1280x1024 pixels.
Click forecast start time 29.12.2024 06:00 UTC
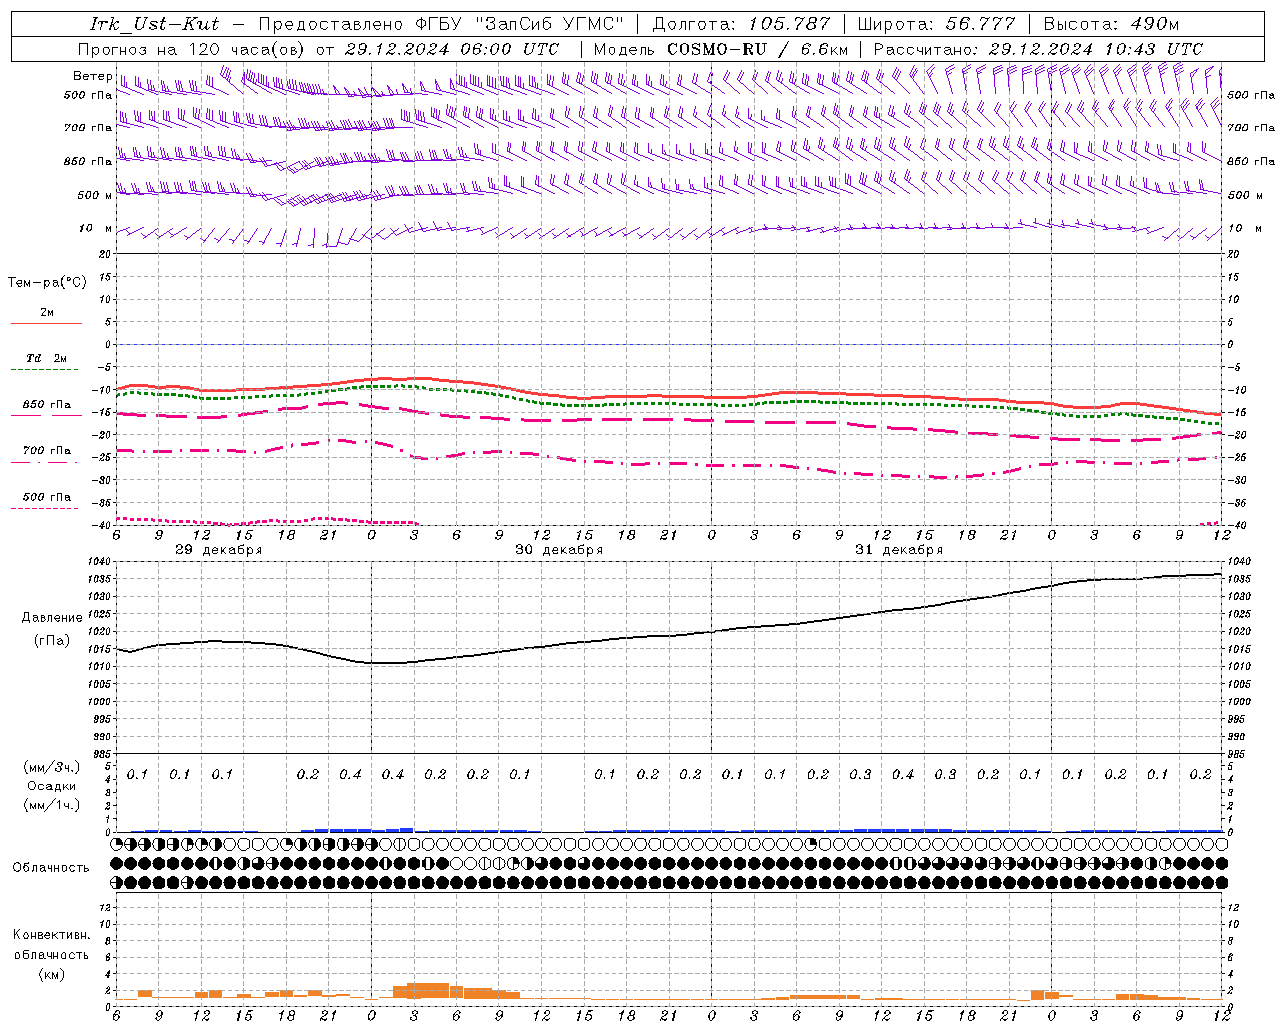(x=452, y=49)
